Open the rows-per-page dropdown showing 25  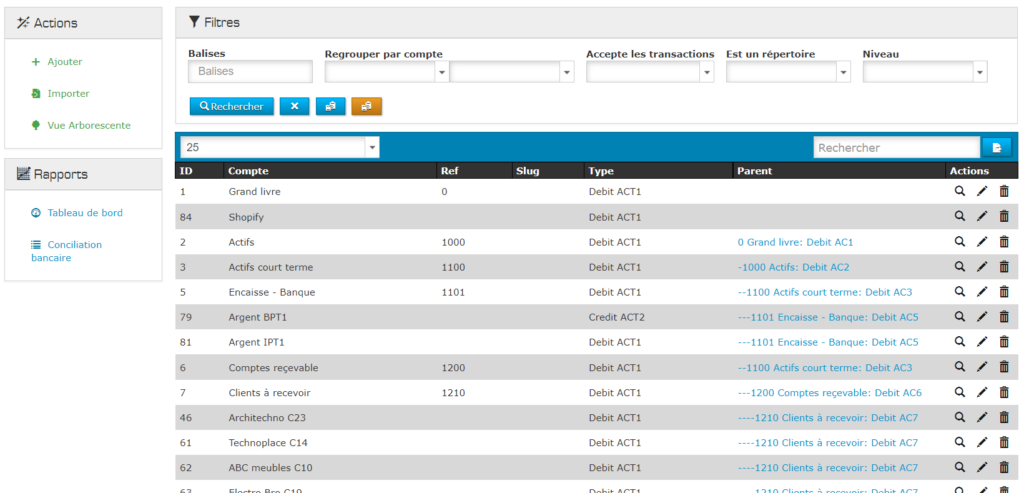(279, 147)
